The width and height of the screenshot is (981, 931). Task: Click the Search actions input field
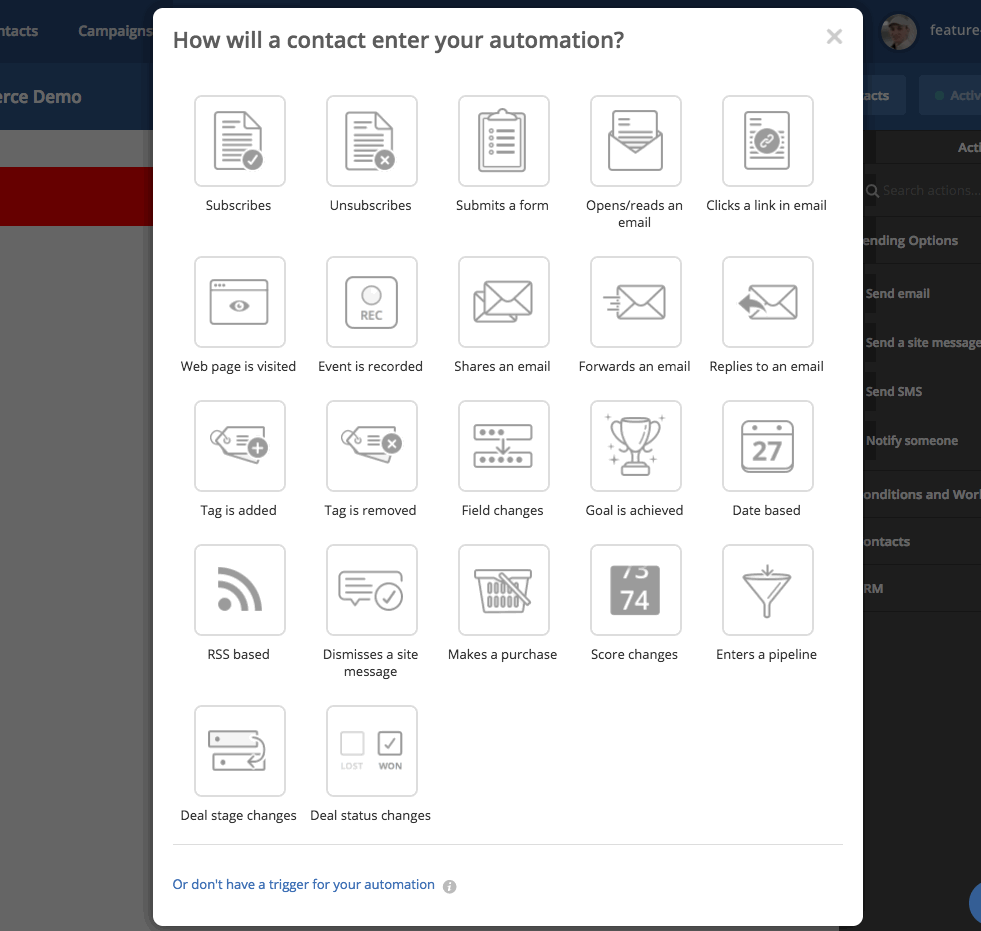(x=925, y=190)
